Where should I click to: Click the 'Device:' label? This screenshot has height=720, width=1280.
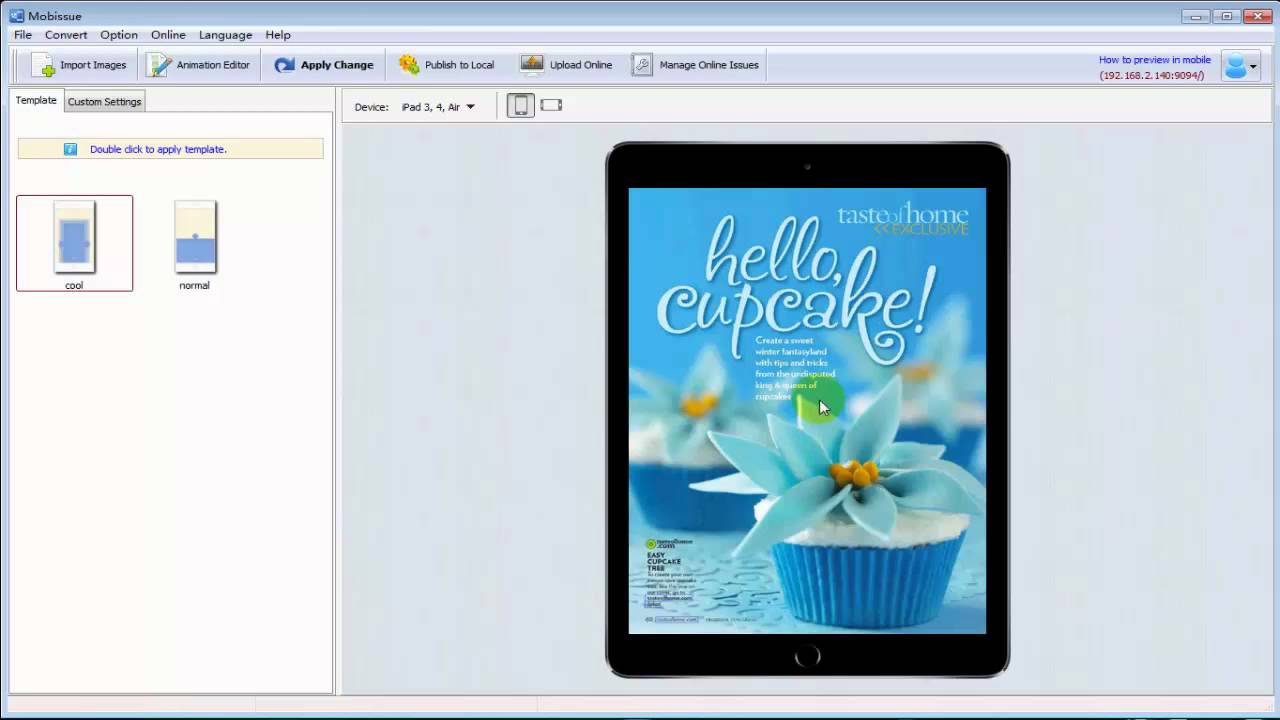click(371, 107)
